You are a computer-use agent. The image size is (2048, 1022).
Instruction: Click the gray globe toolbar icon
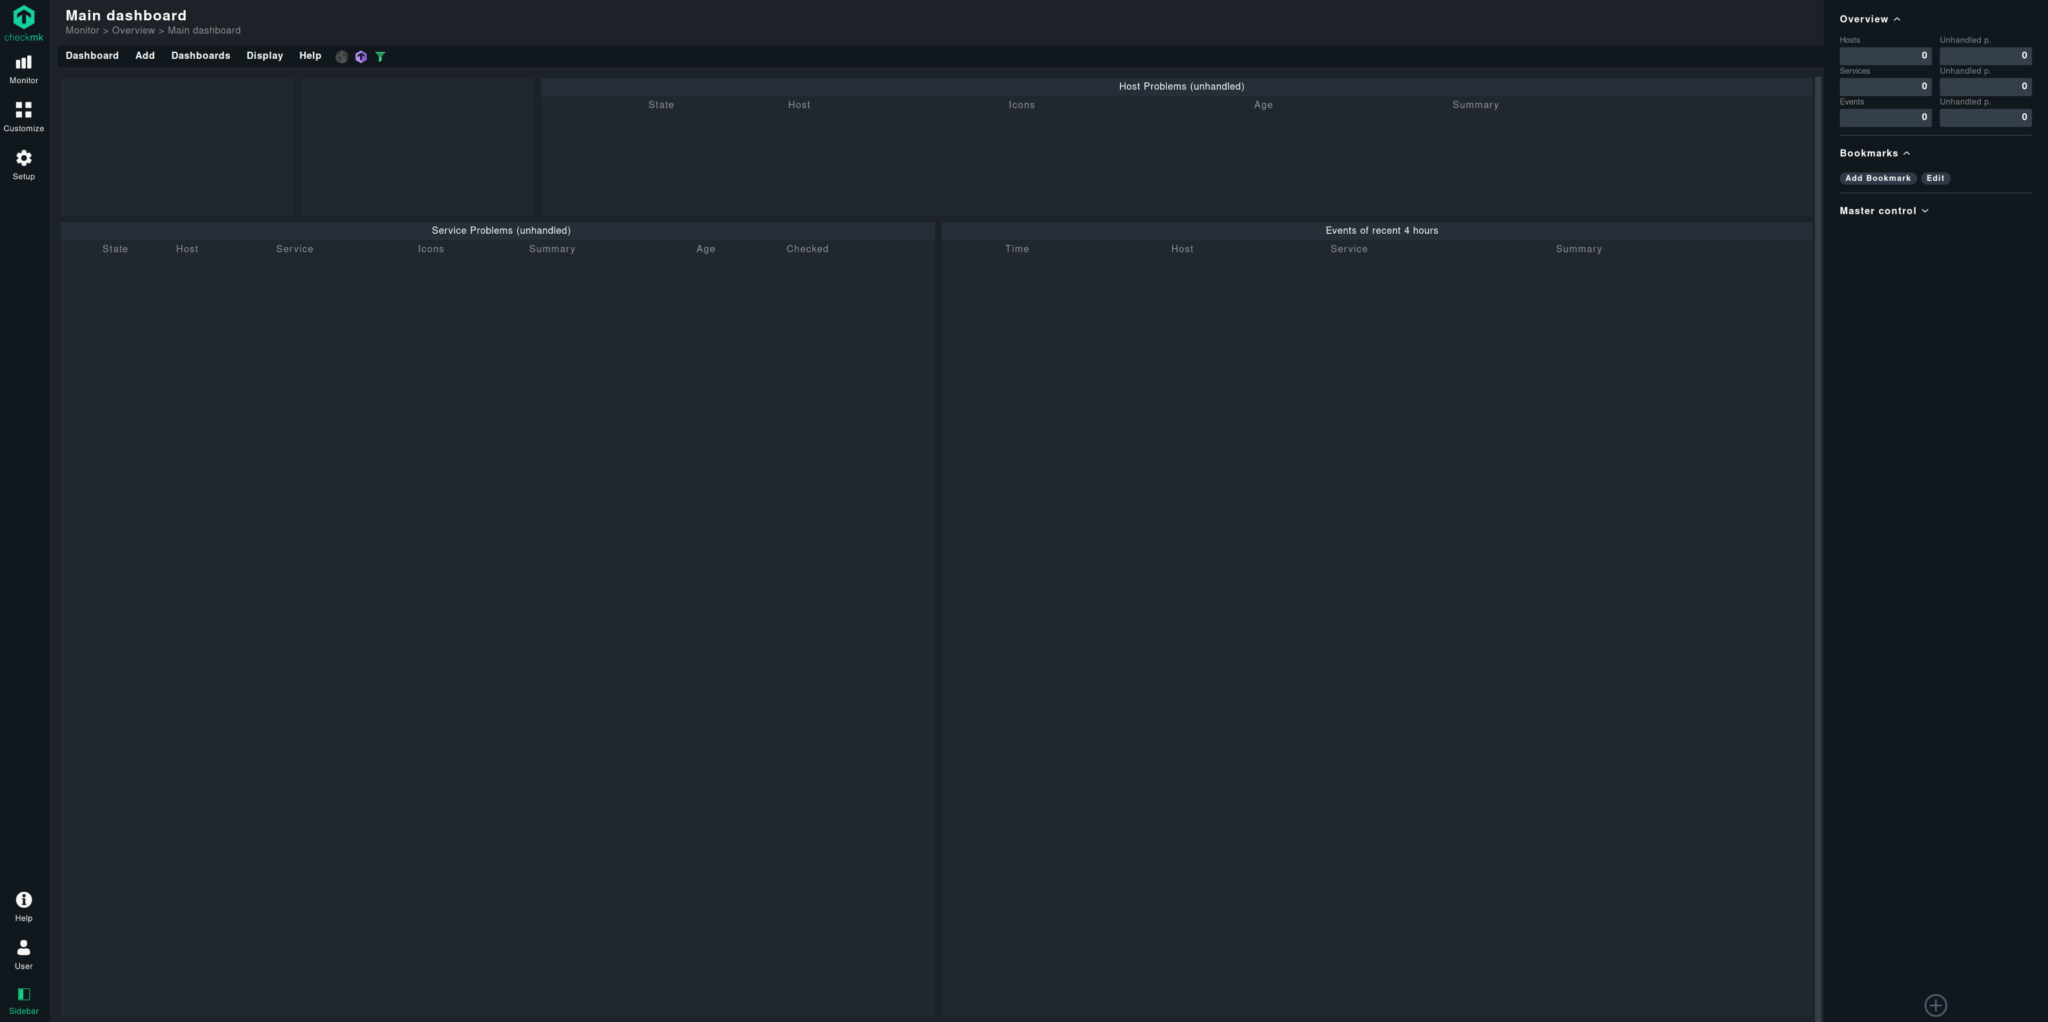tap(342, 57)
